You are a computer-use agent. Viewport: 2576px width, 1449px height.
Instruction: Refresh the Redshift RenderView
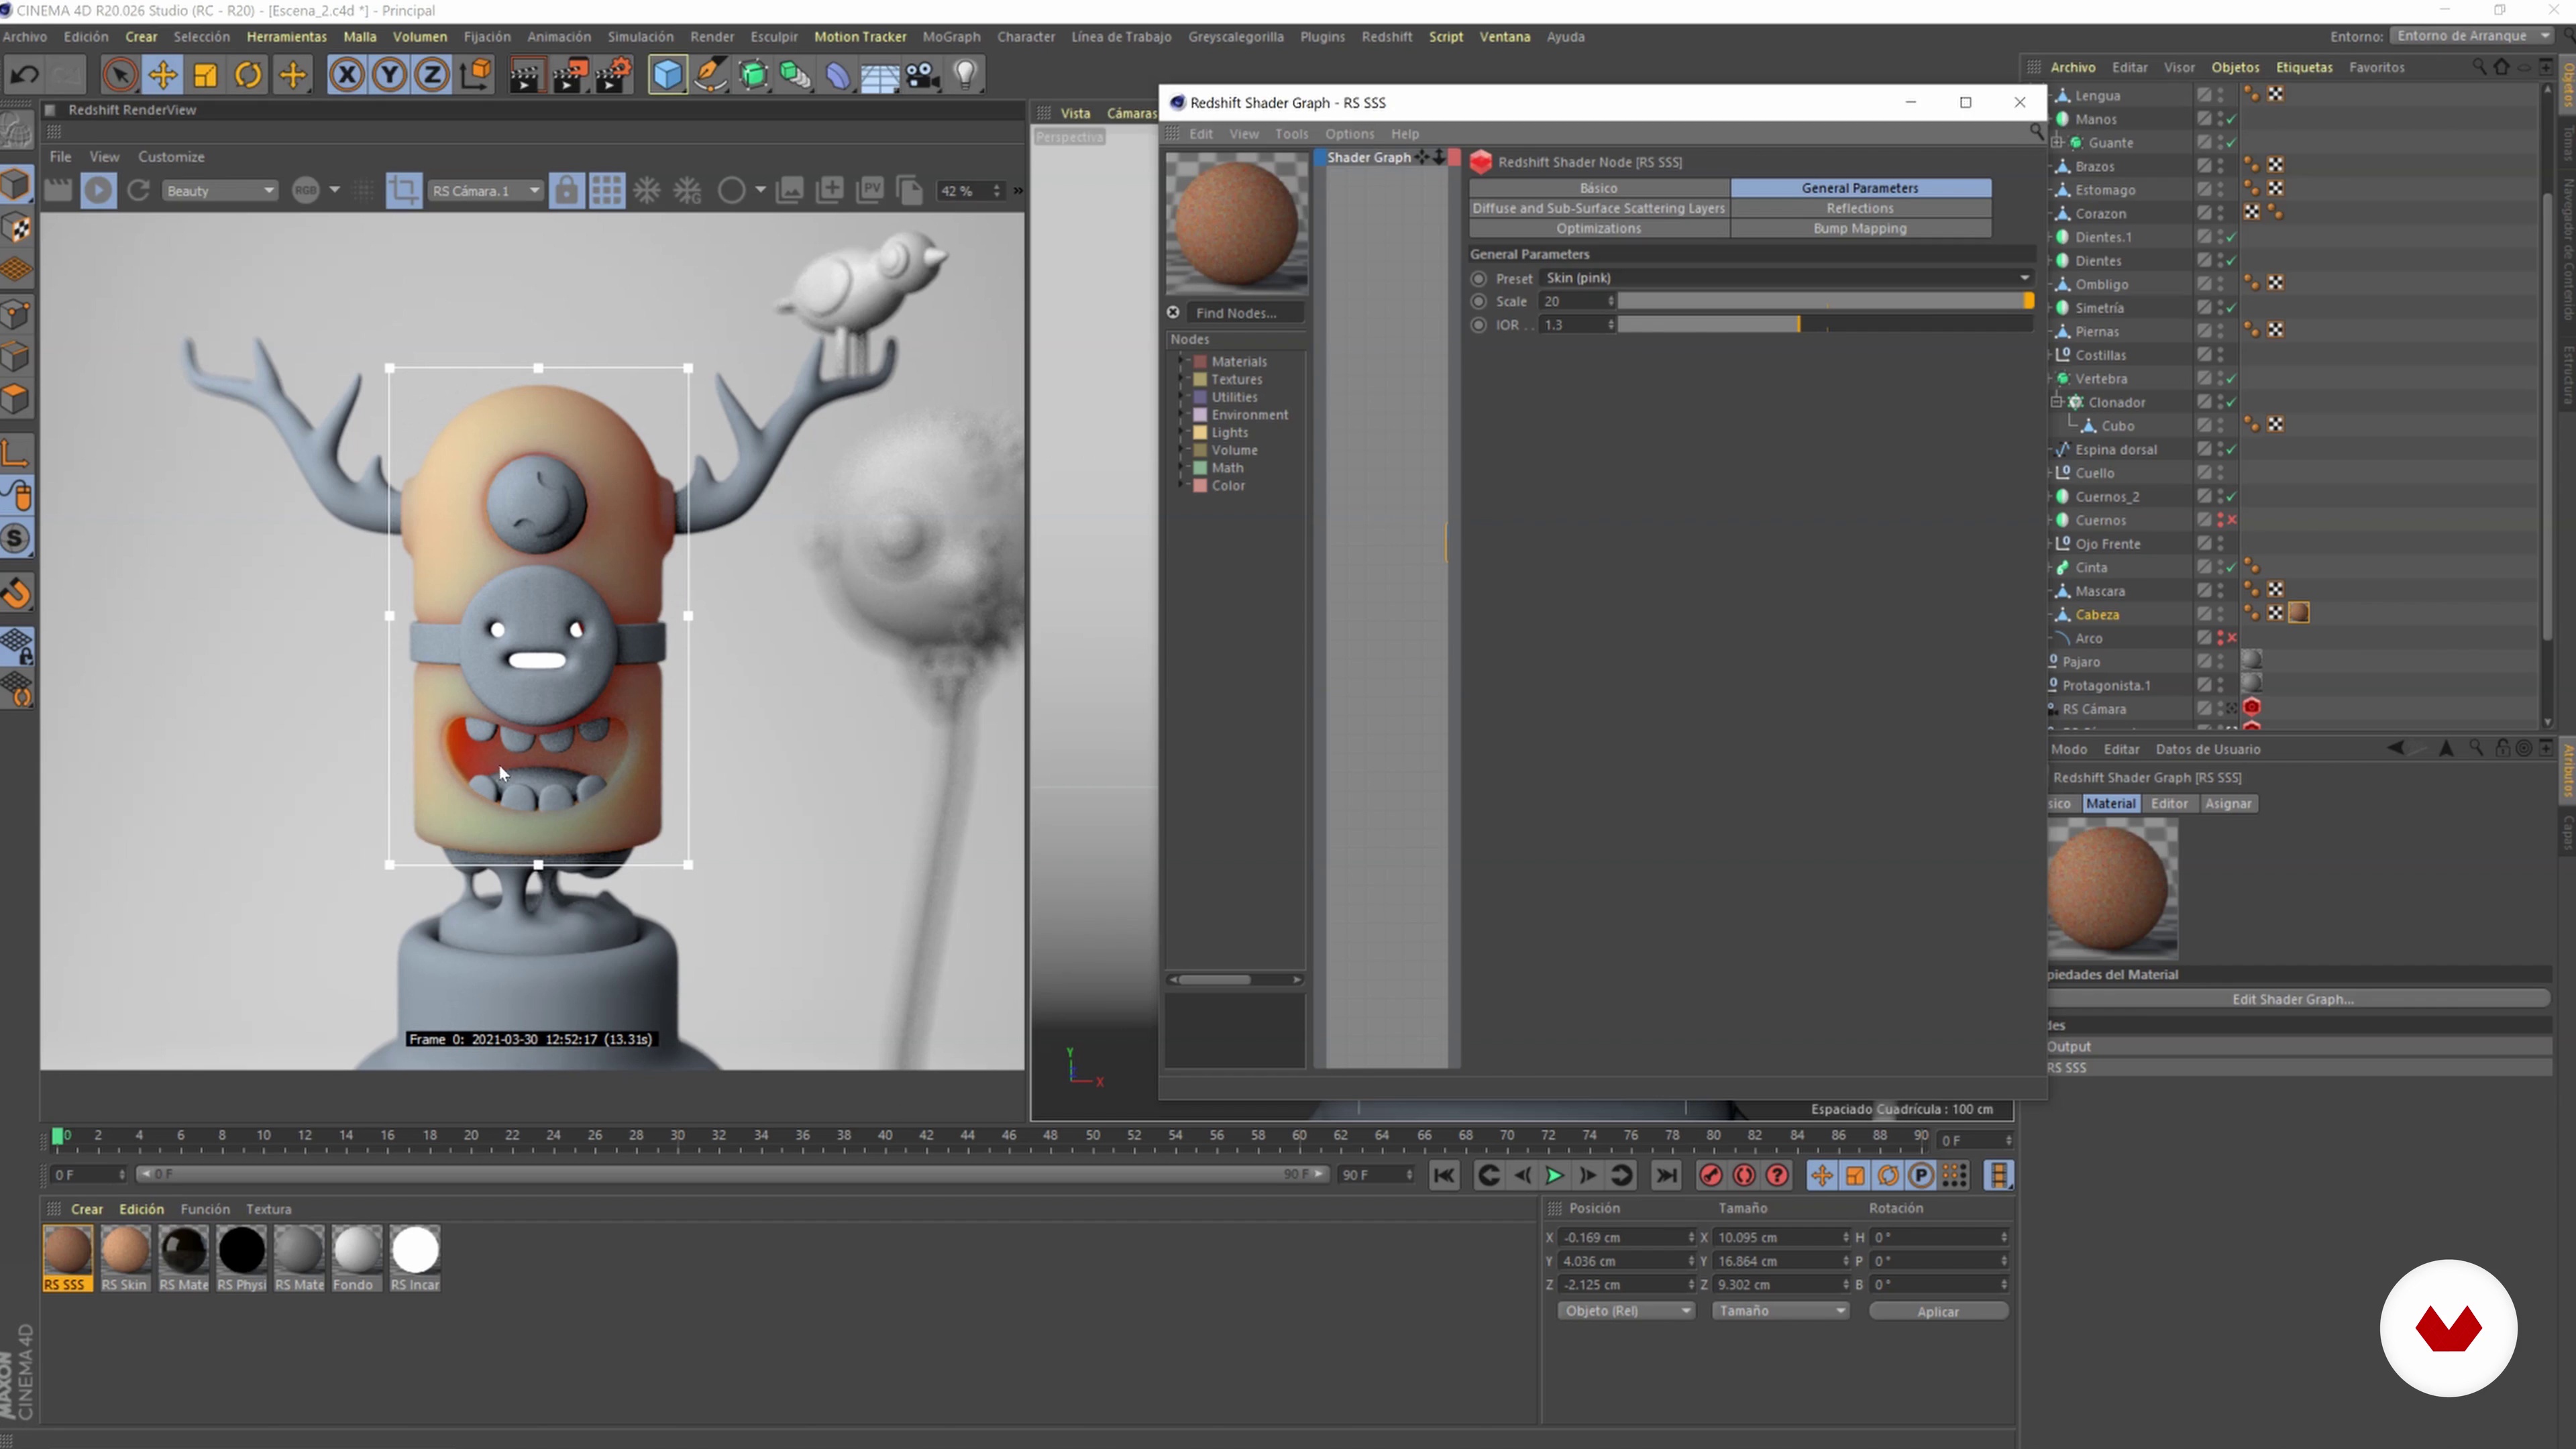(139, 190)
